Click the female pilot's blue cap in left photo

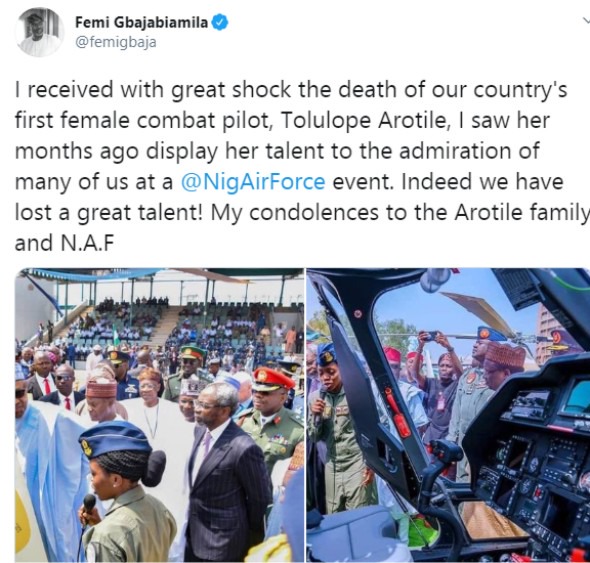click(x=115, y=438)
